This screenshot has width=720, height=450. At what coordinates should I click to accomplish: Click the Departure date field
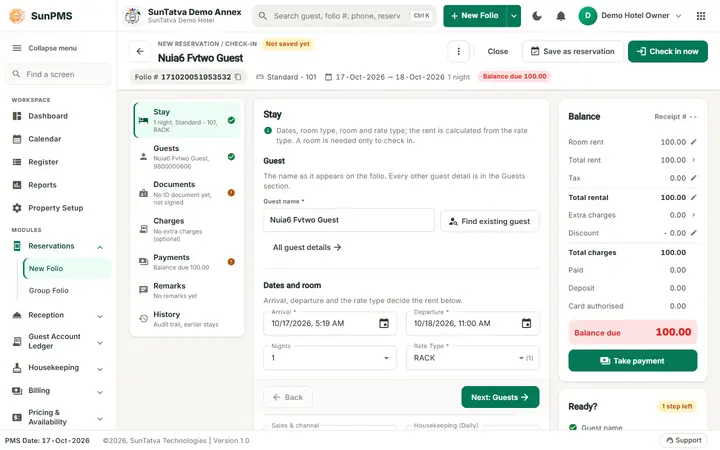point(472,323)
